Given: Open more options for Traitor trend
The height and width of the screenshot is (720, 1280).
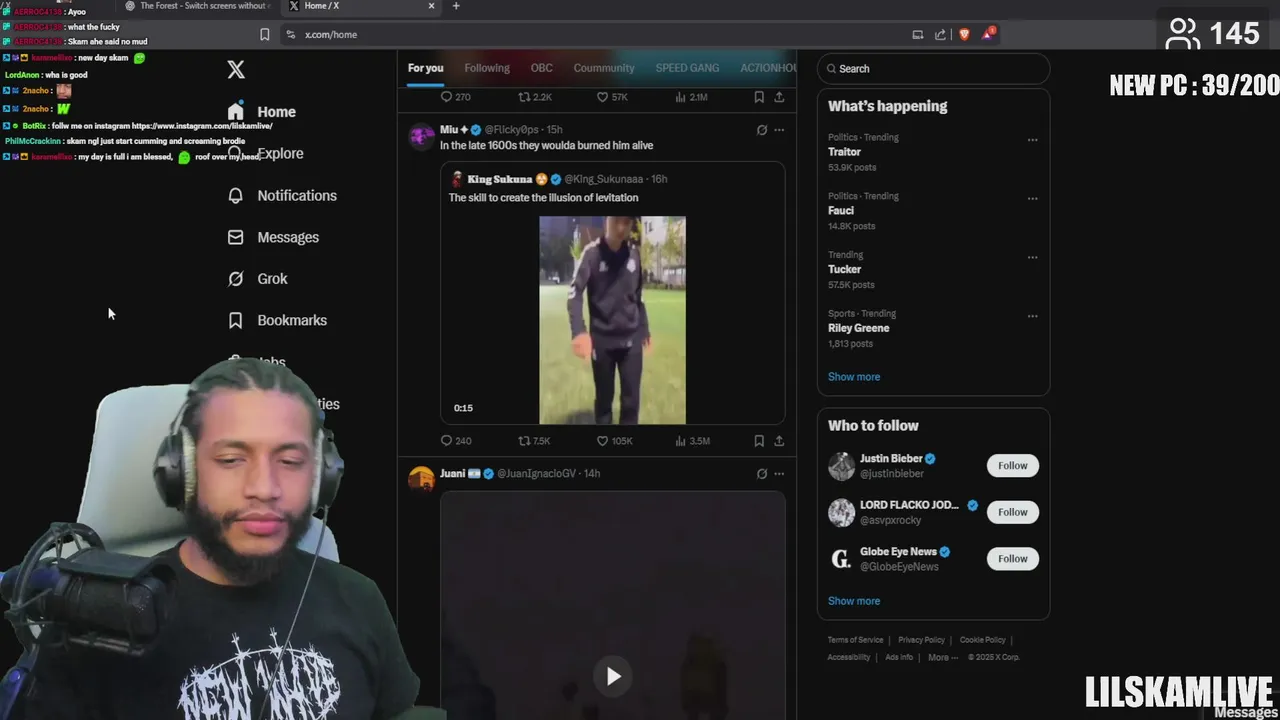Looking at the screenshot, I should point(1032,140).
